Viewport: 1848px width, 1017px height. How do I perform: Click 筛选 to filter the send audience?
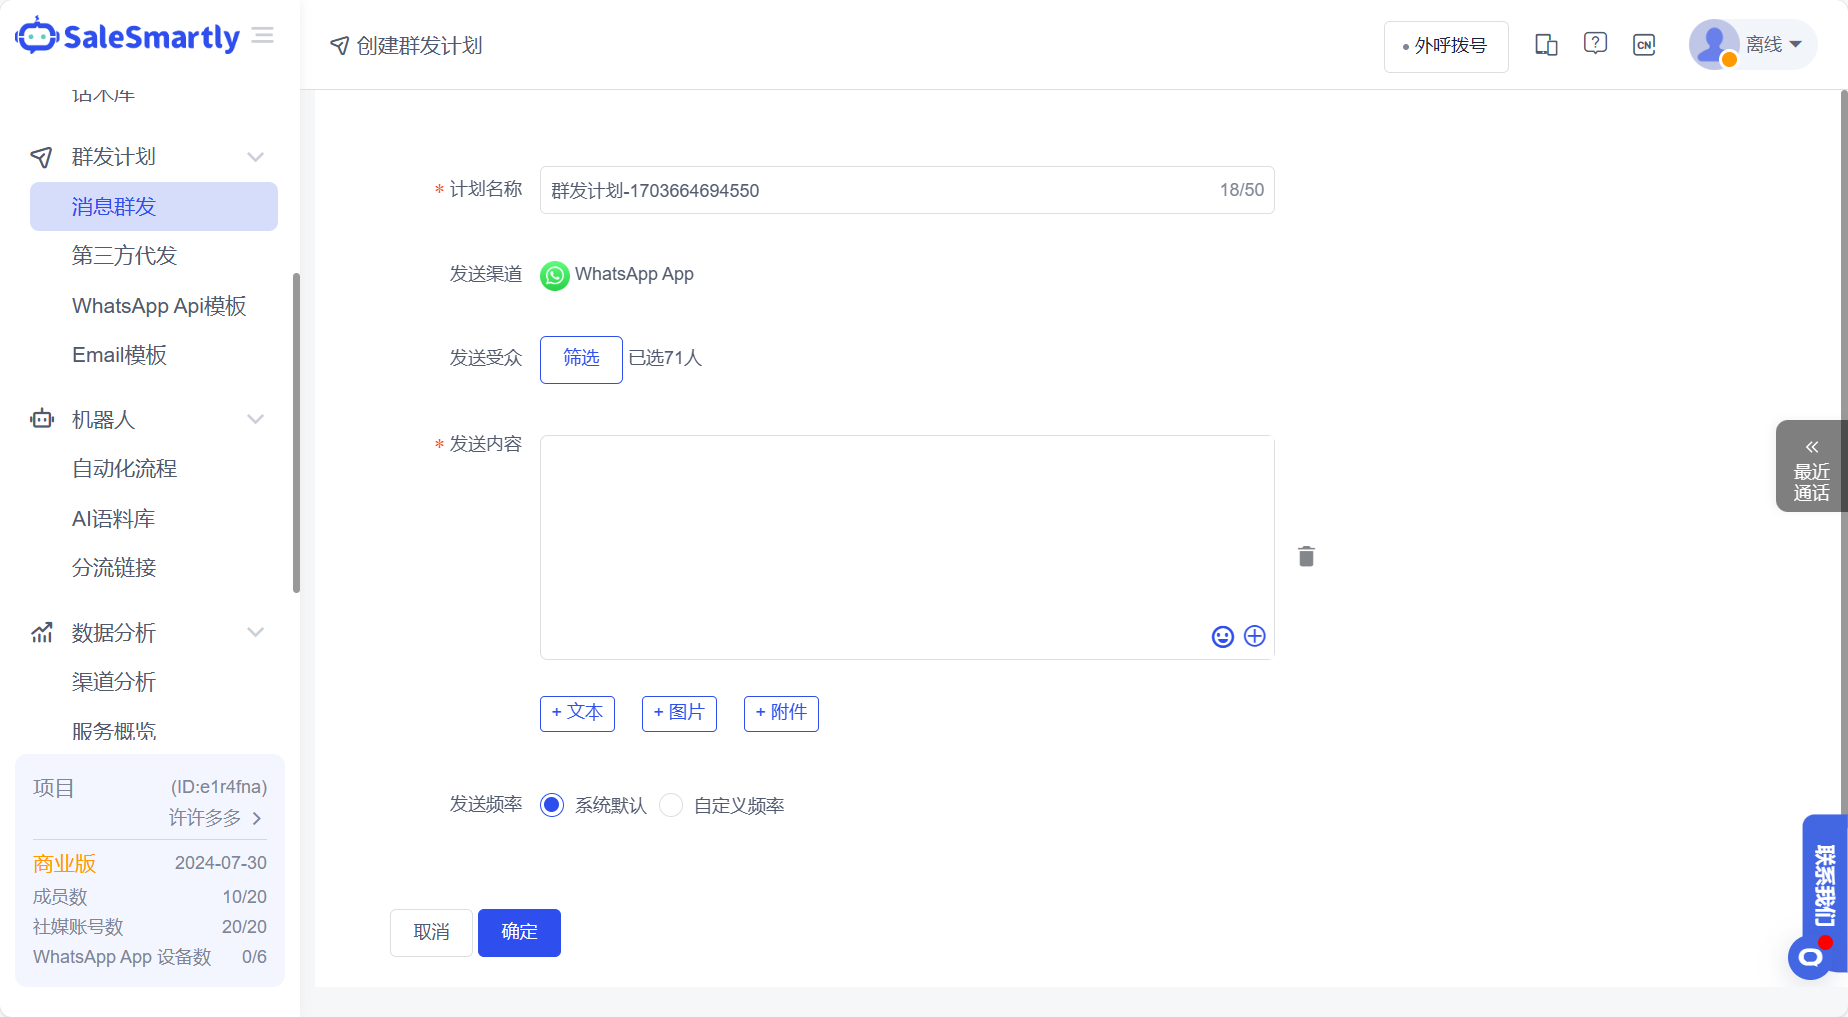pos(580,359)
